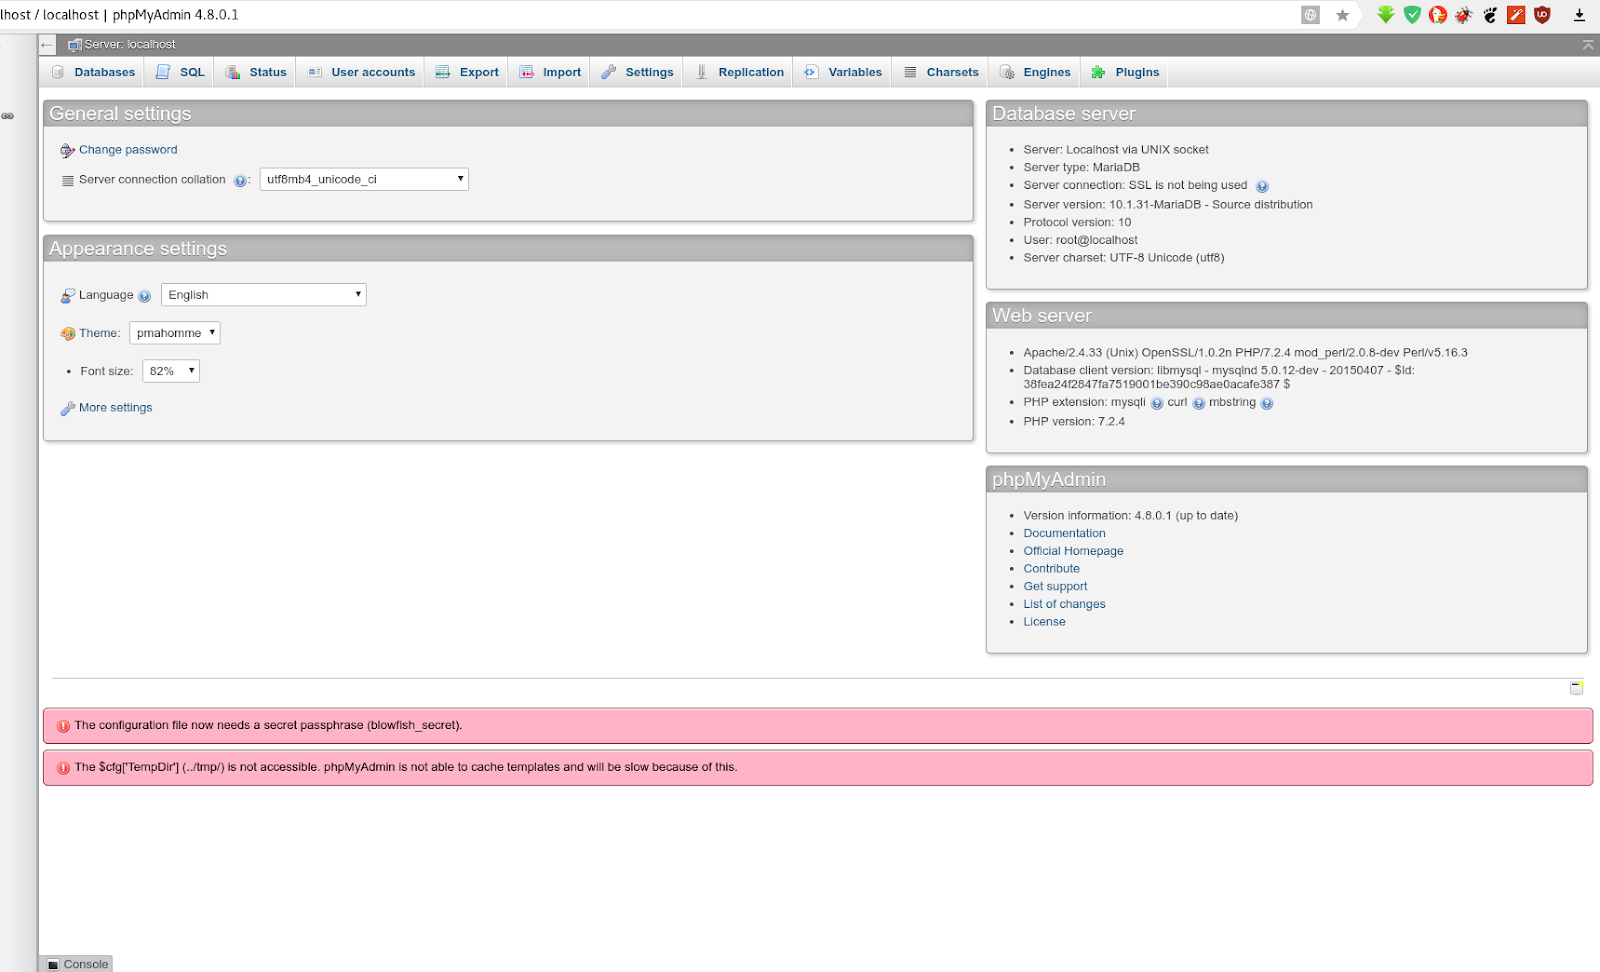Open the License link
1600x972 pixels.
coord(1044,622)
